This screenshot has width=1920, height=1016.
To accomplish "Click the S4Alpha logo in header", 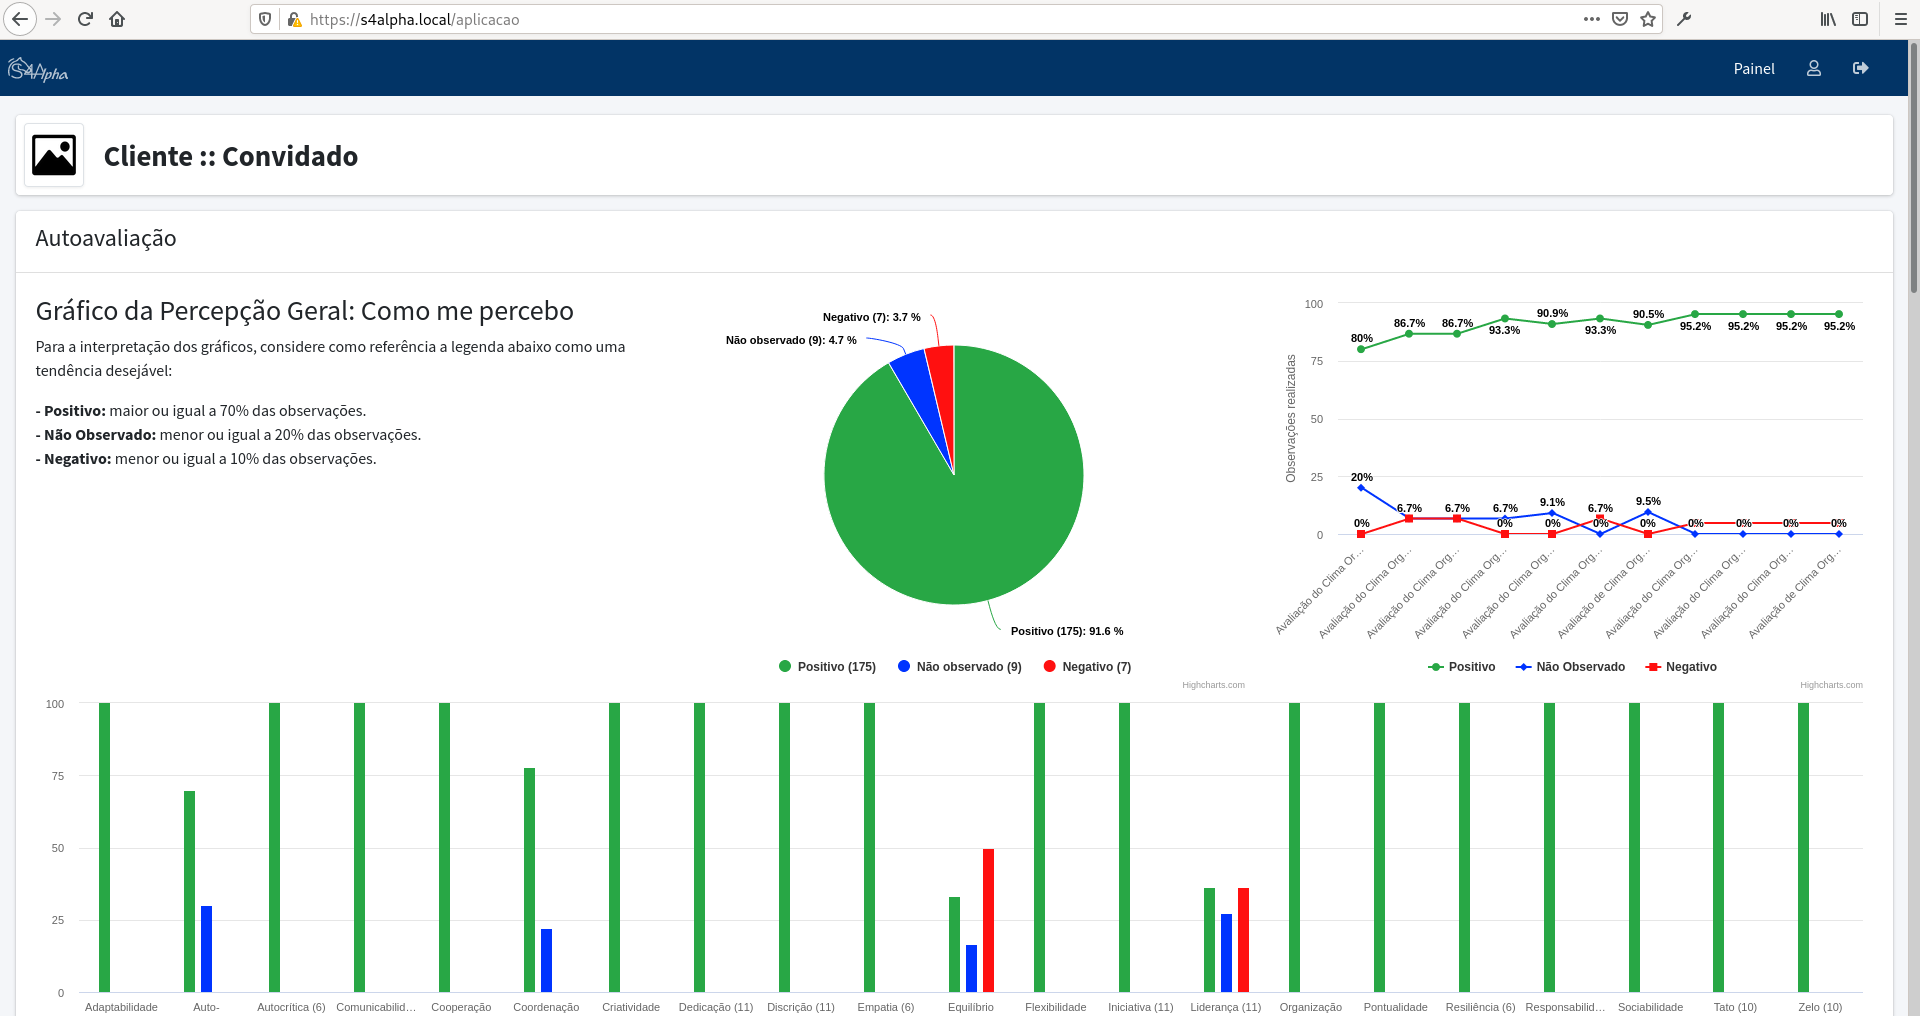I will pos(38,70).
